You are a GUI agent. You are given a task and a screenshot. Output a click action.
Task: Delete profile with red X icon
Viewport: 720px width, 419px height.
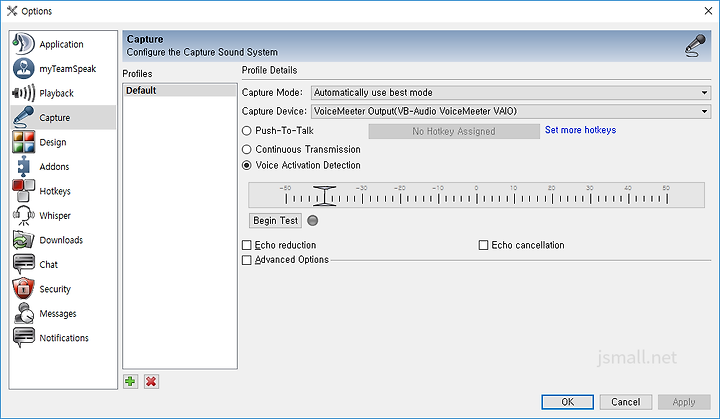click(151, 381)
